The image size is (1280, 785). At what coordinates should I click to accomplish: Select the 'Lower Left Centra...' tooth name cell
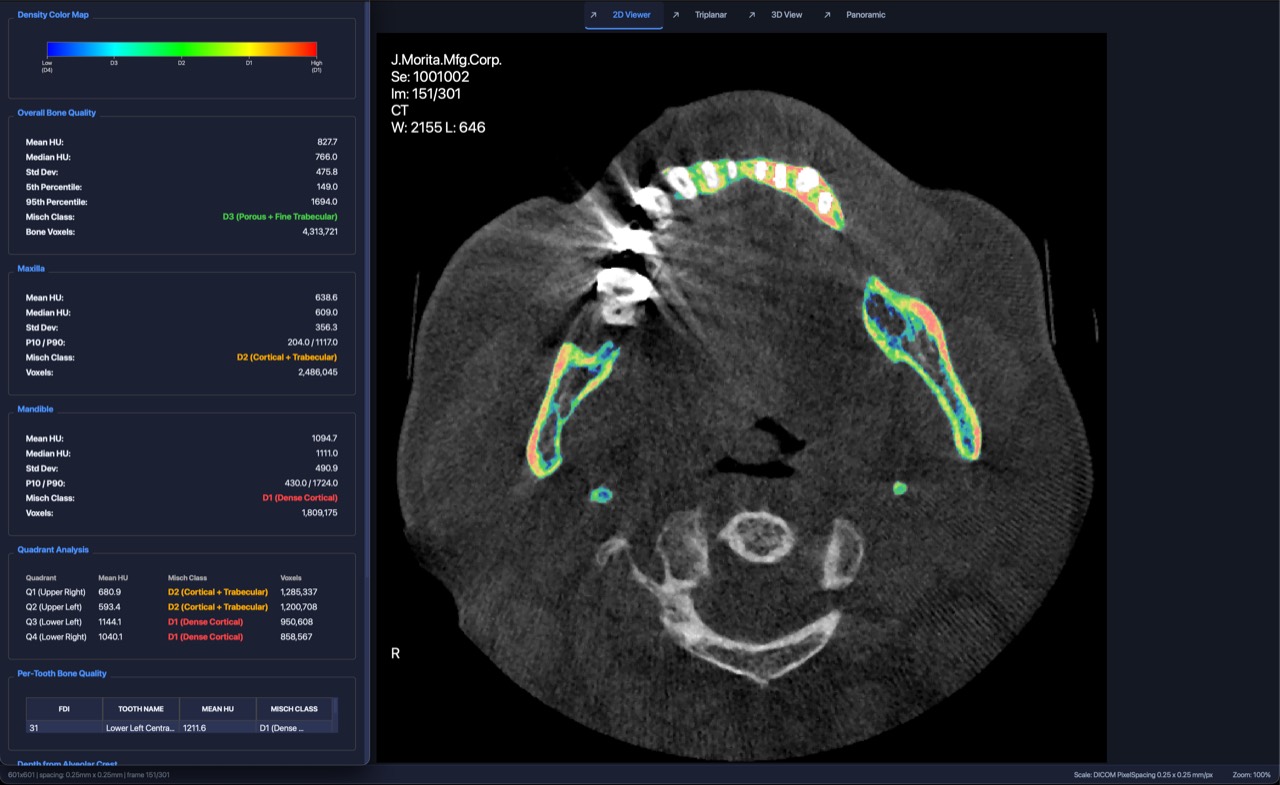[141, 728]
